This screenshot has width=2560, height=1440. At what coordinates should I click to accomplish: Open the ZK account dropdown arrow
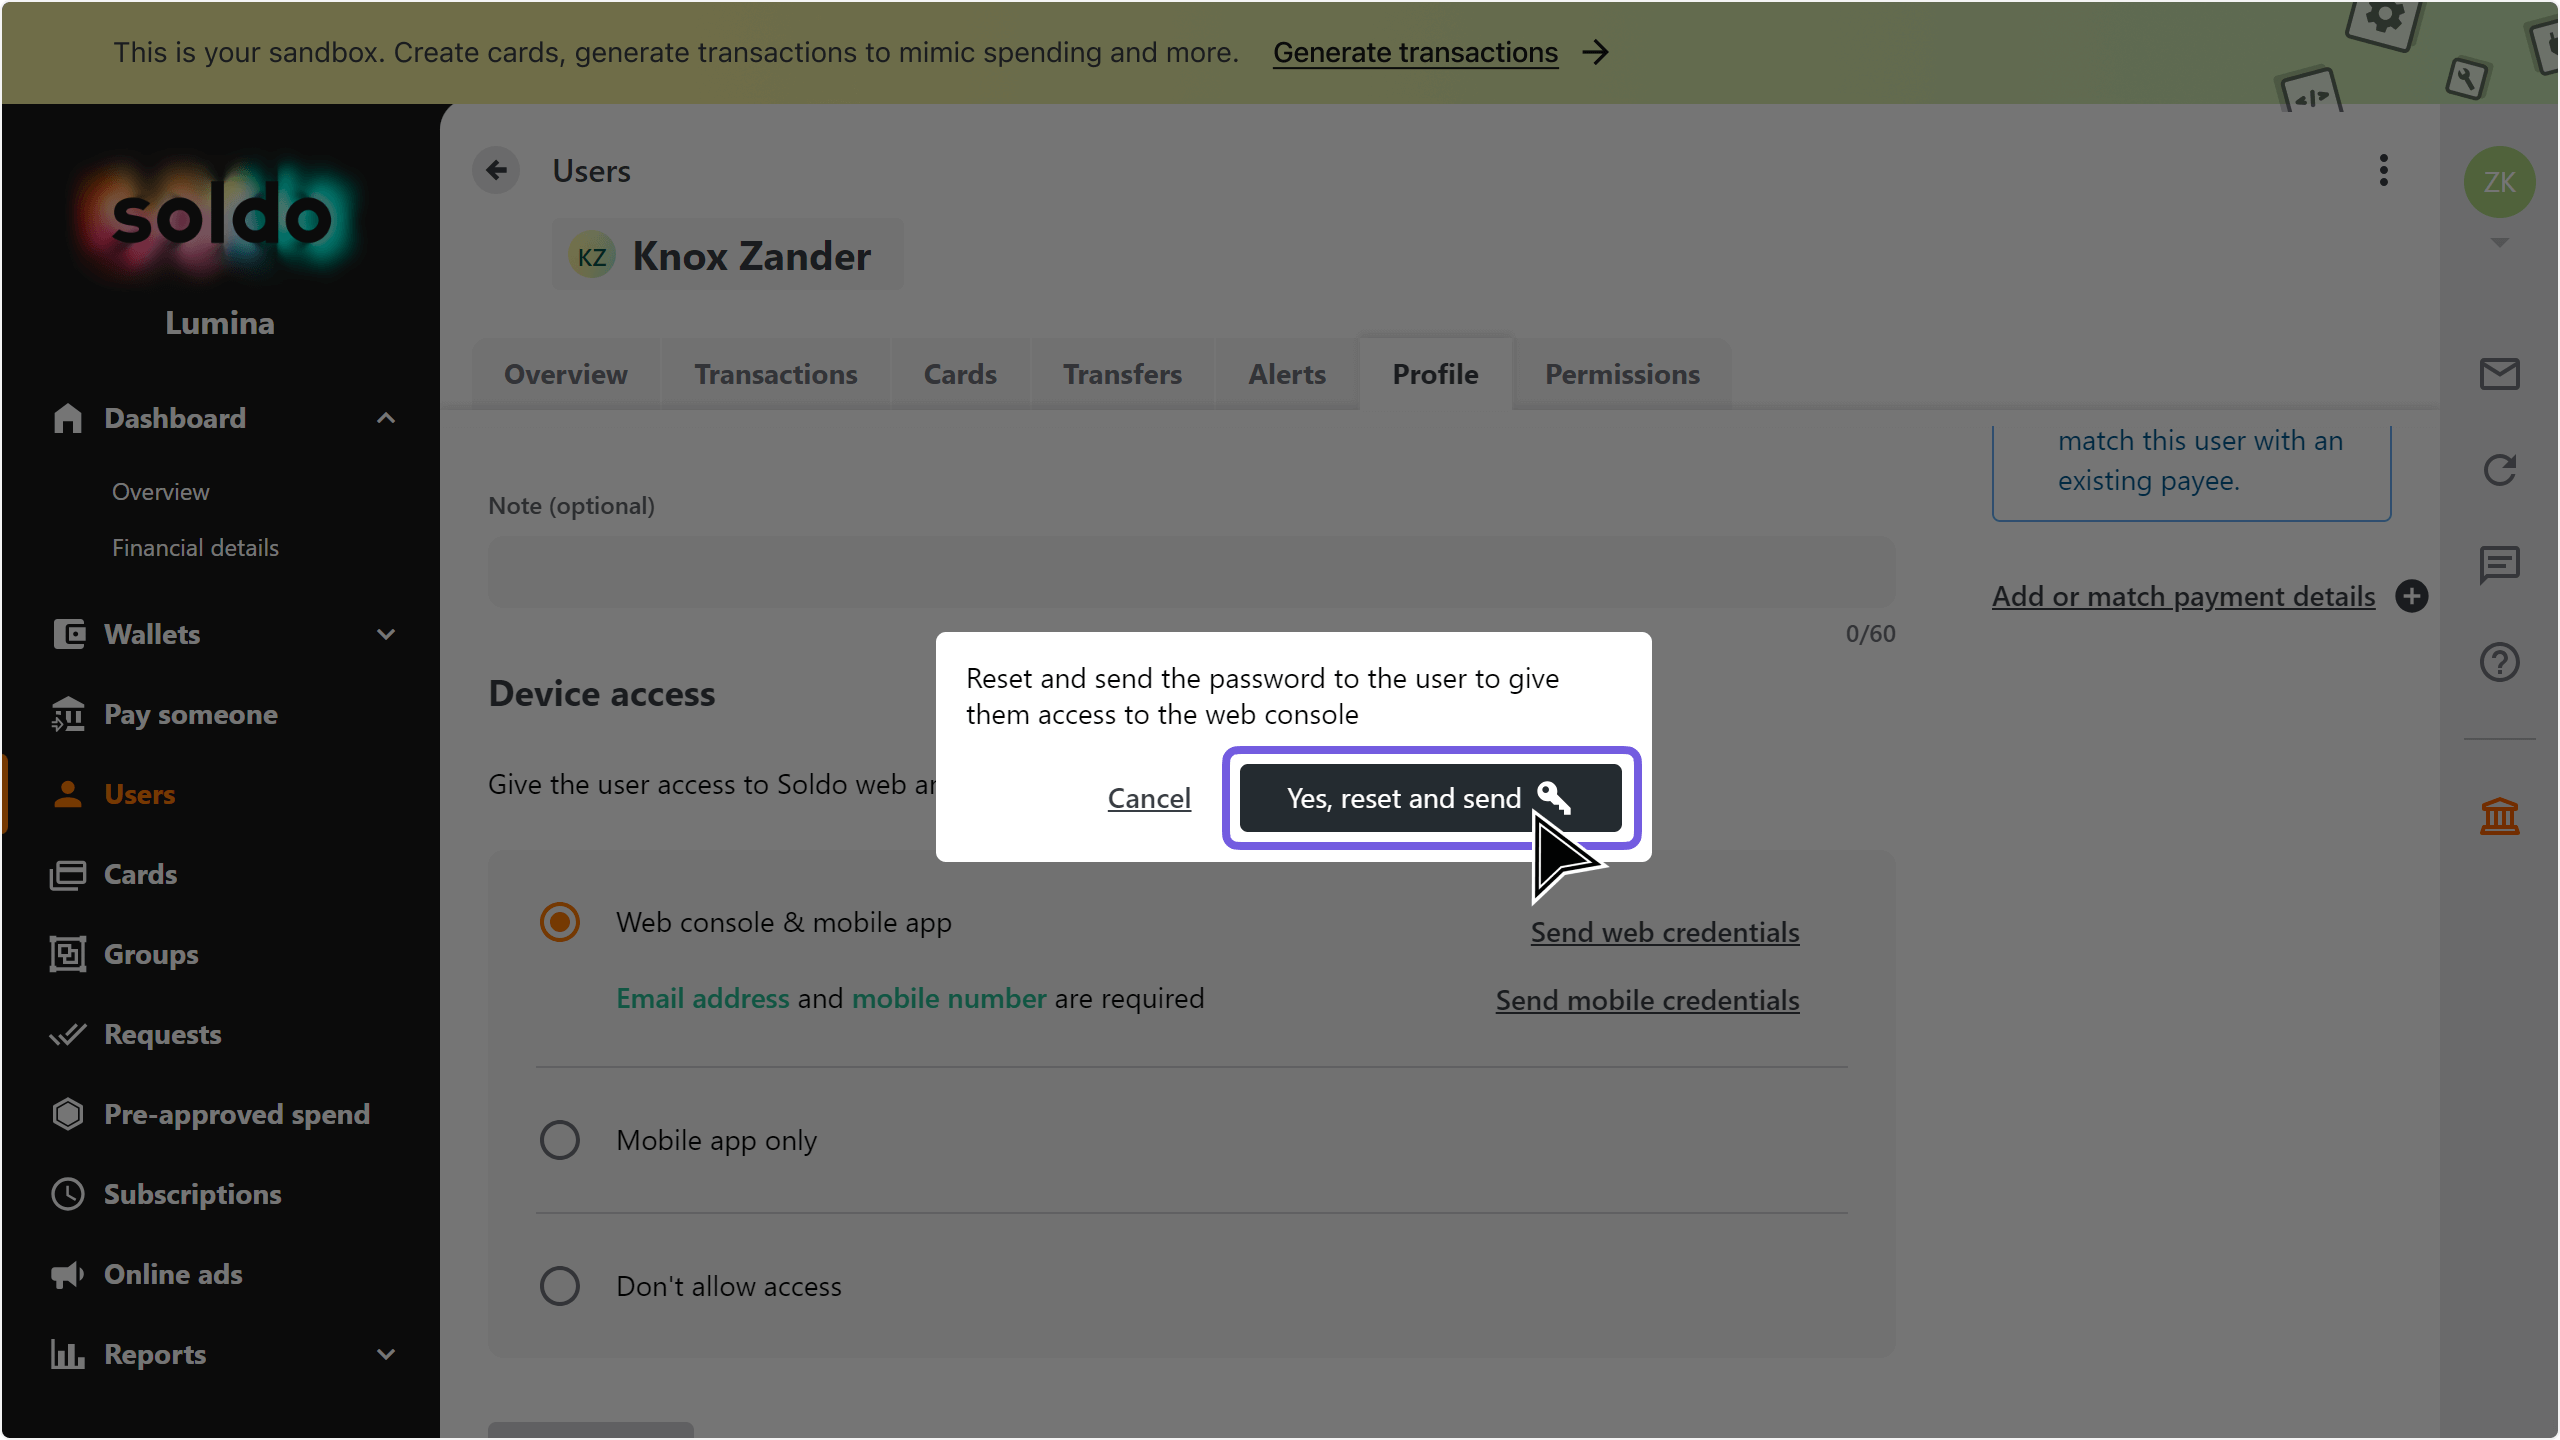pyautogui.click(x=2497, y=242)
